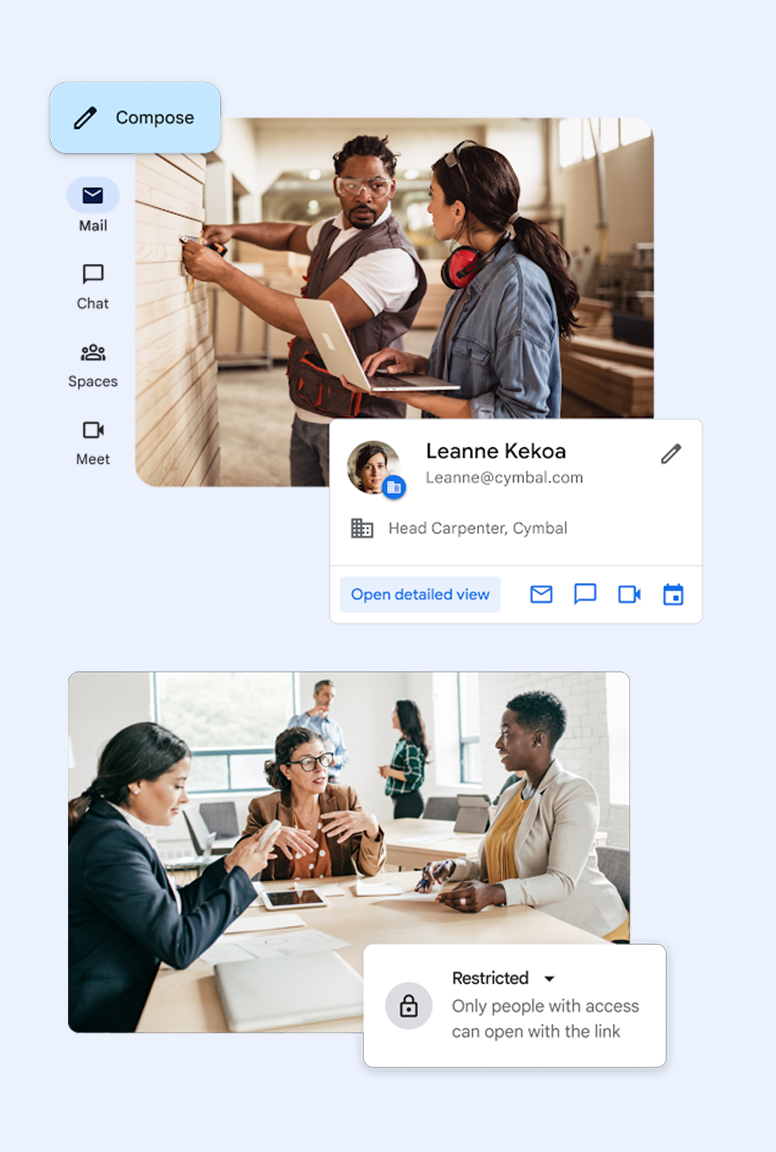Viewport: 776px width, 1152px height.
Task: Edit Leanne Kekoa's contact with pencil icon
Action: click(670, 454)
